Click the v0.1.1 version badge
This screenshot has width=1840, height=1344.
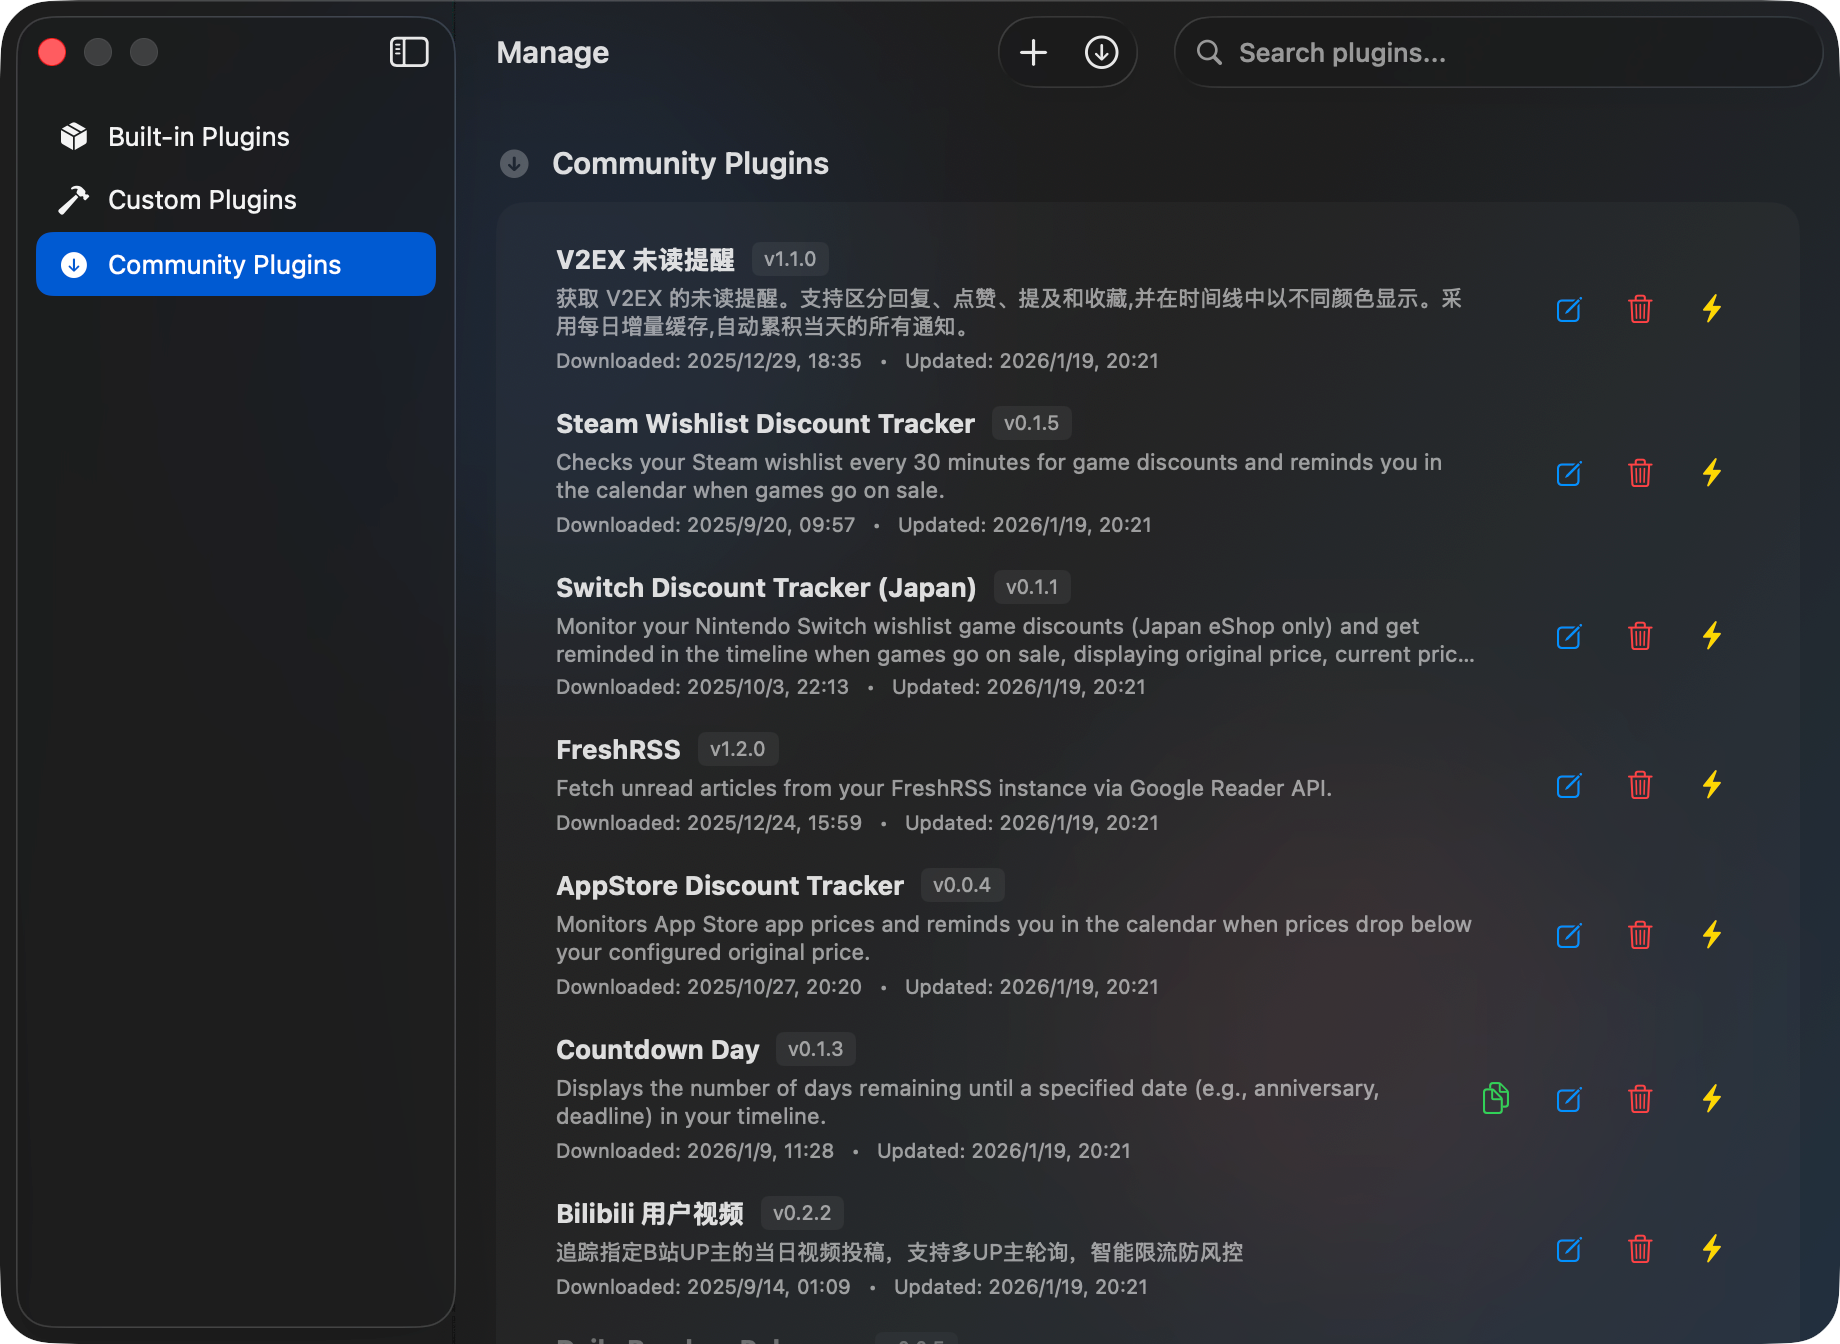point(1032,587)
